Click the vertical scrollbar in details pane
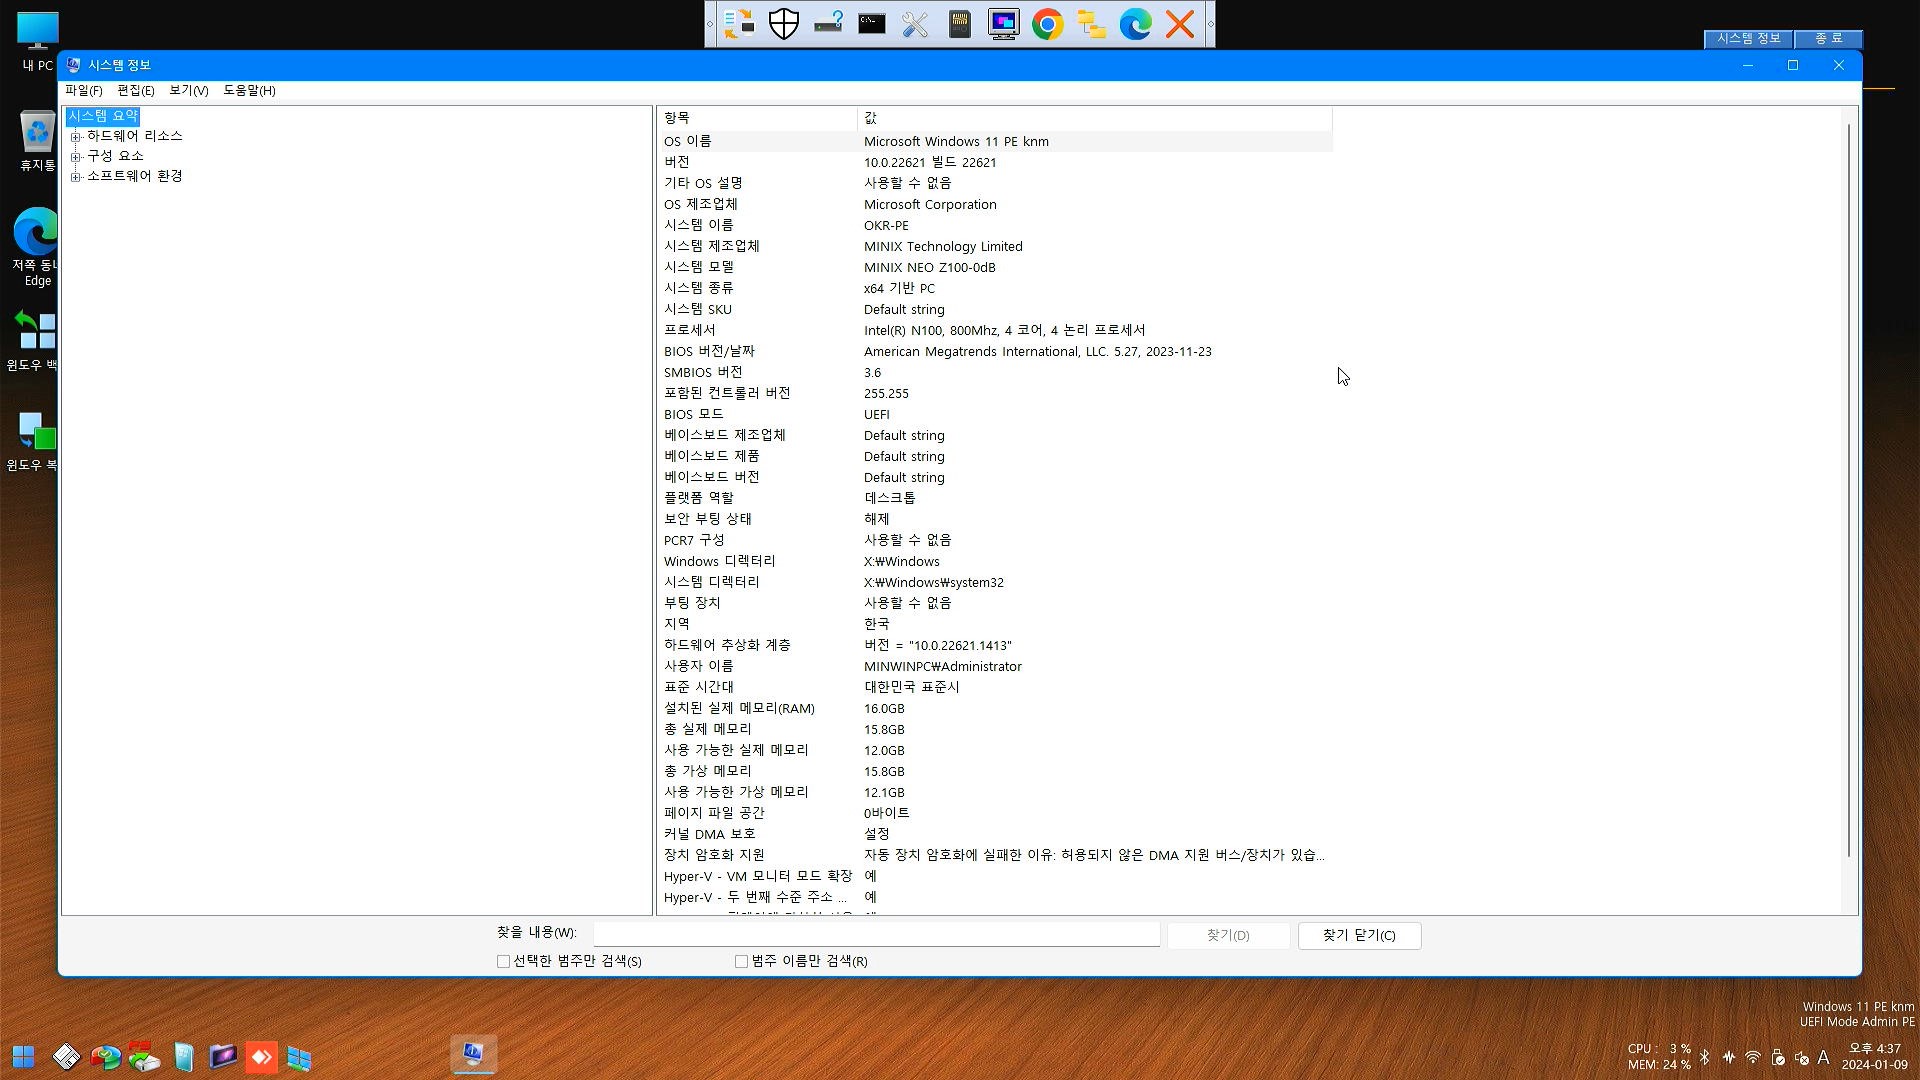1920x1080 pixels. pyautogui.click(x=1849, y=490)
